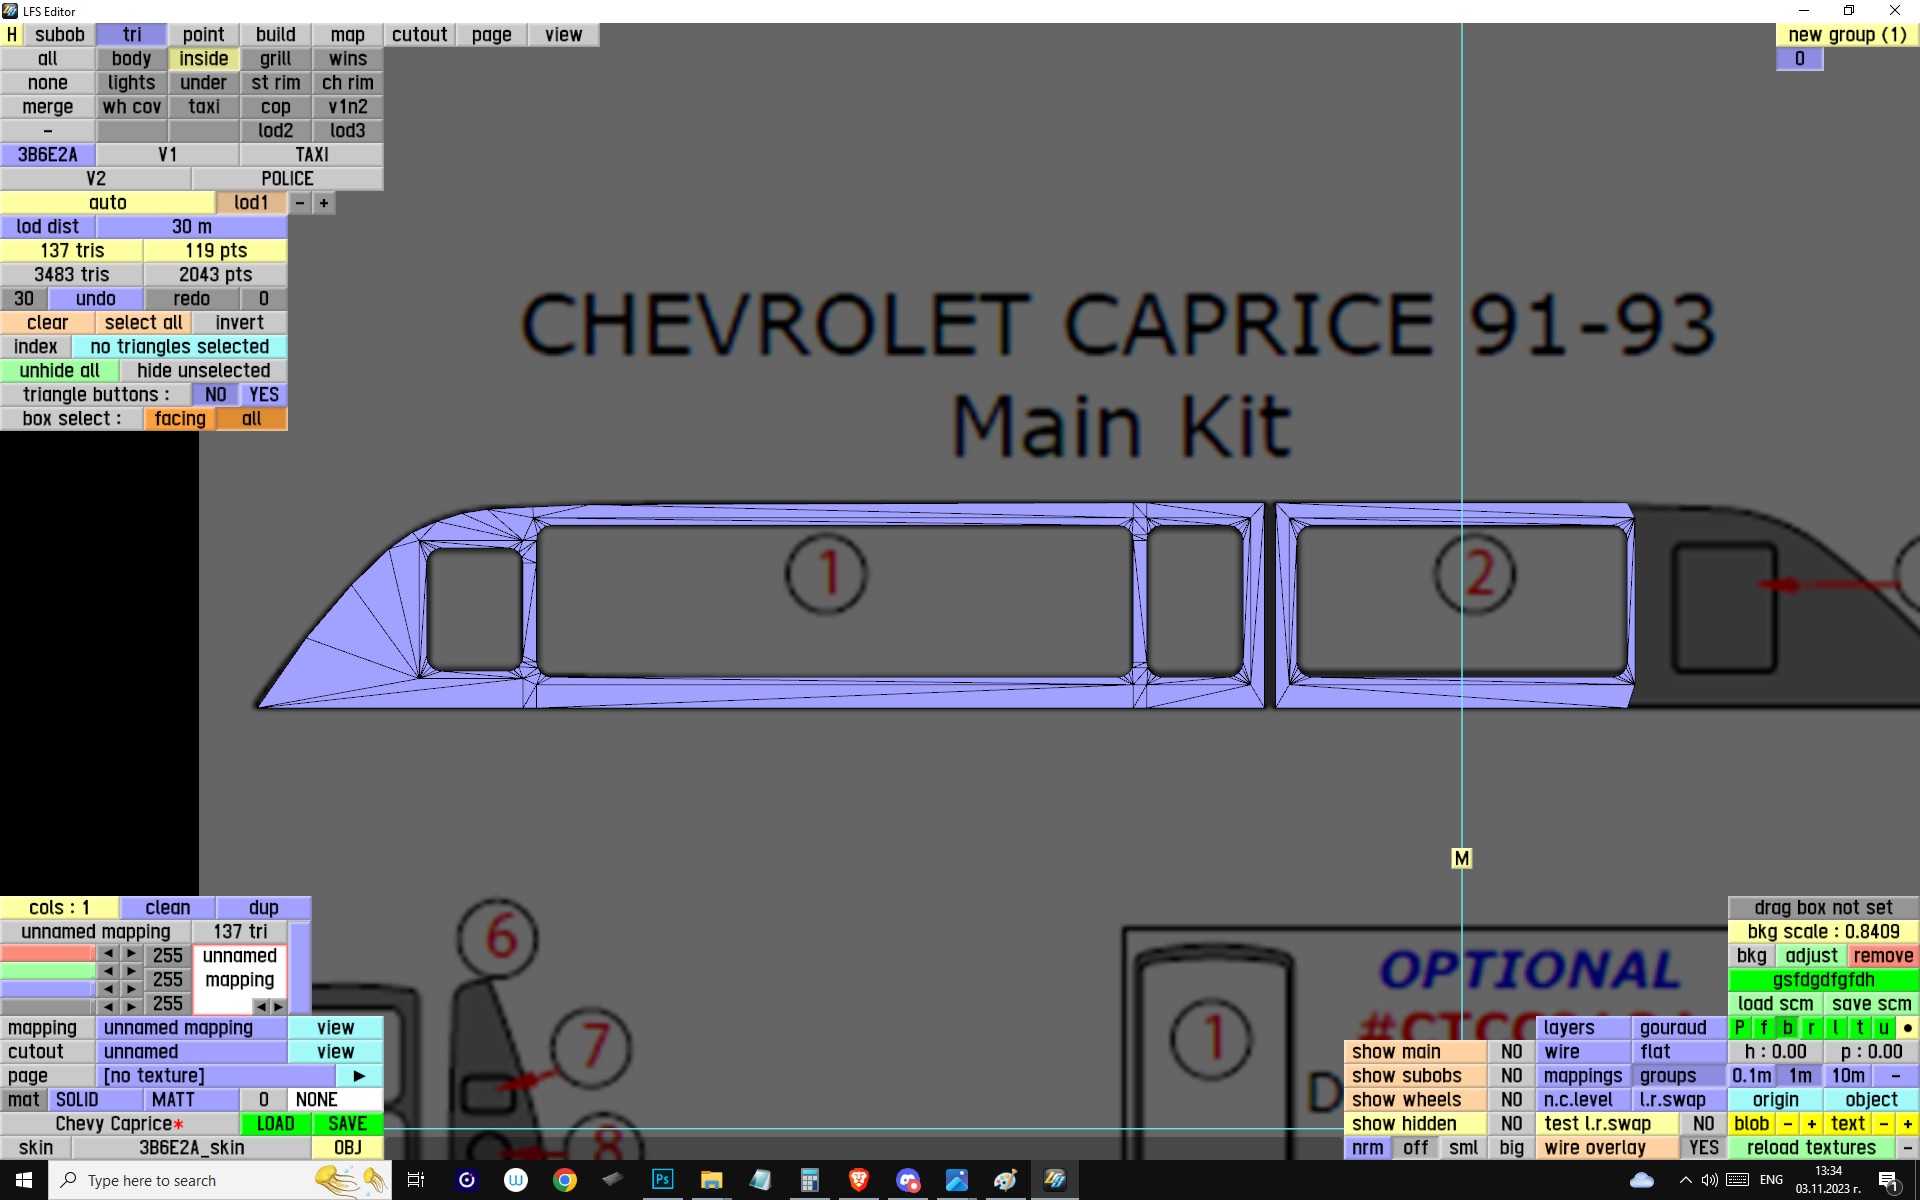Click the bkg scale value field

coord(1823,931)
